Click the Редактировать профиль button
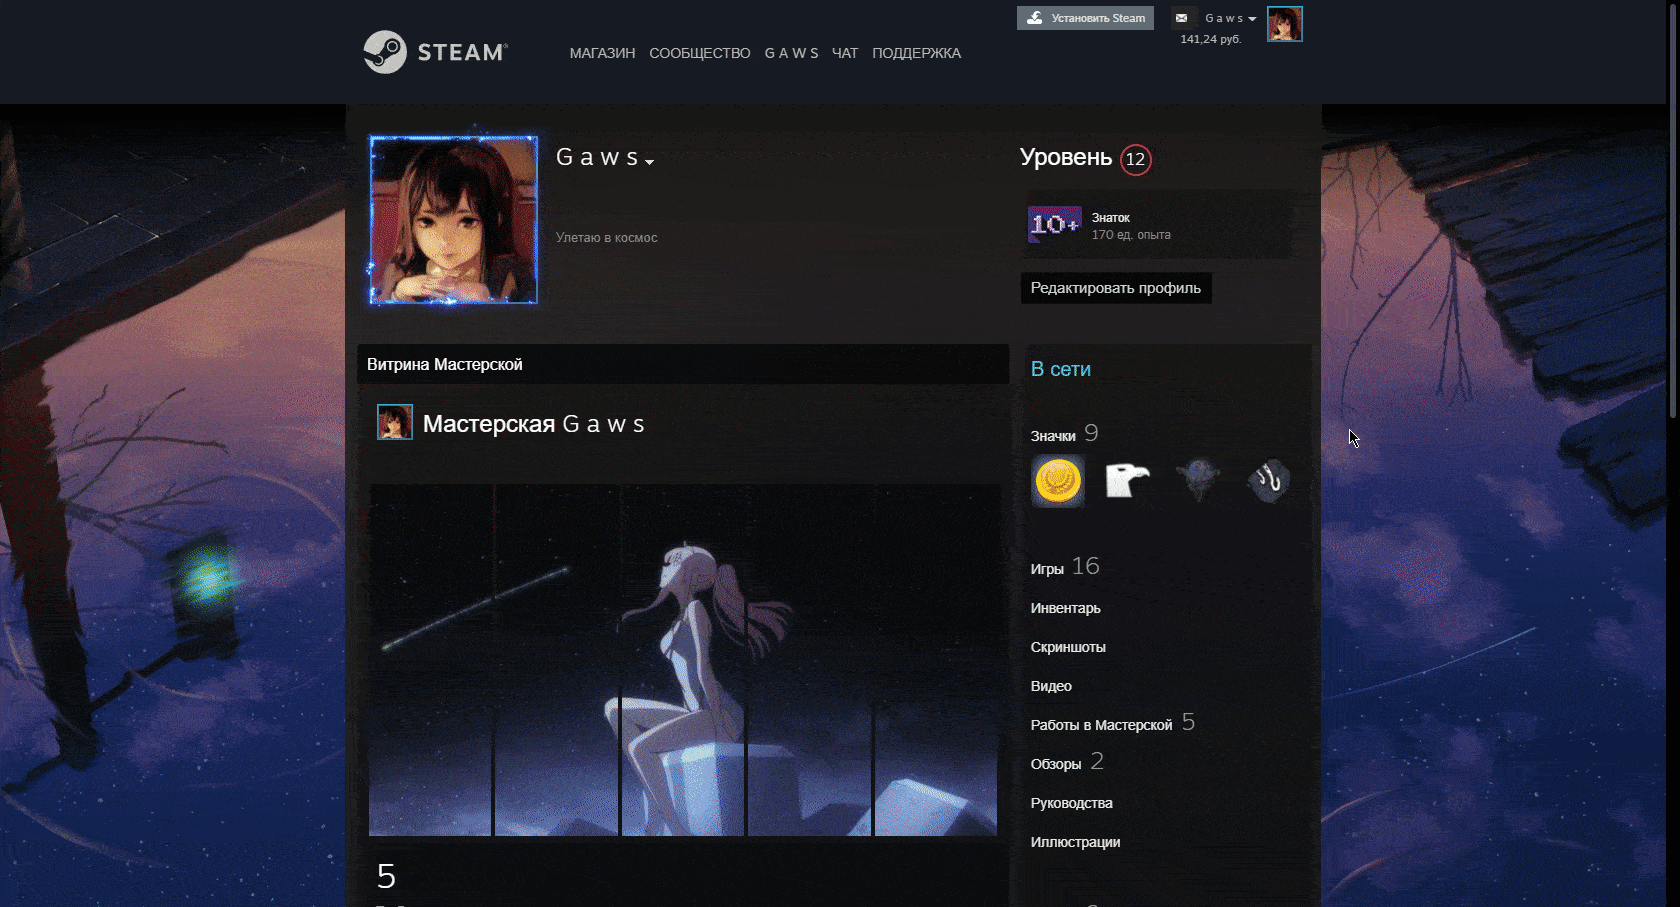This screenshot has width=1680, height=907. pos(1115,288)
